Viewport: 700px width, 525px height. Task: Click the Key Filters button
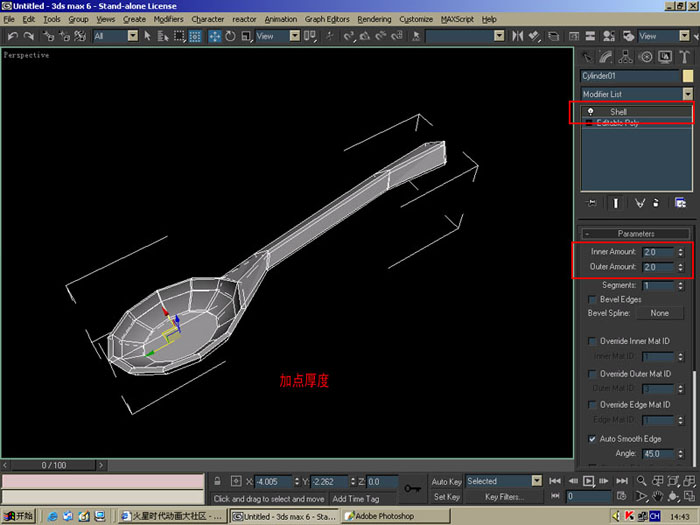504,497
